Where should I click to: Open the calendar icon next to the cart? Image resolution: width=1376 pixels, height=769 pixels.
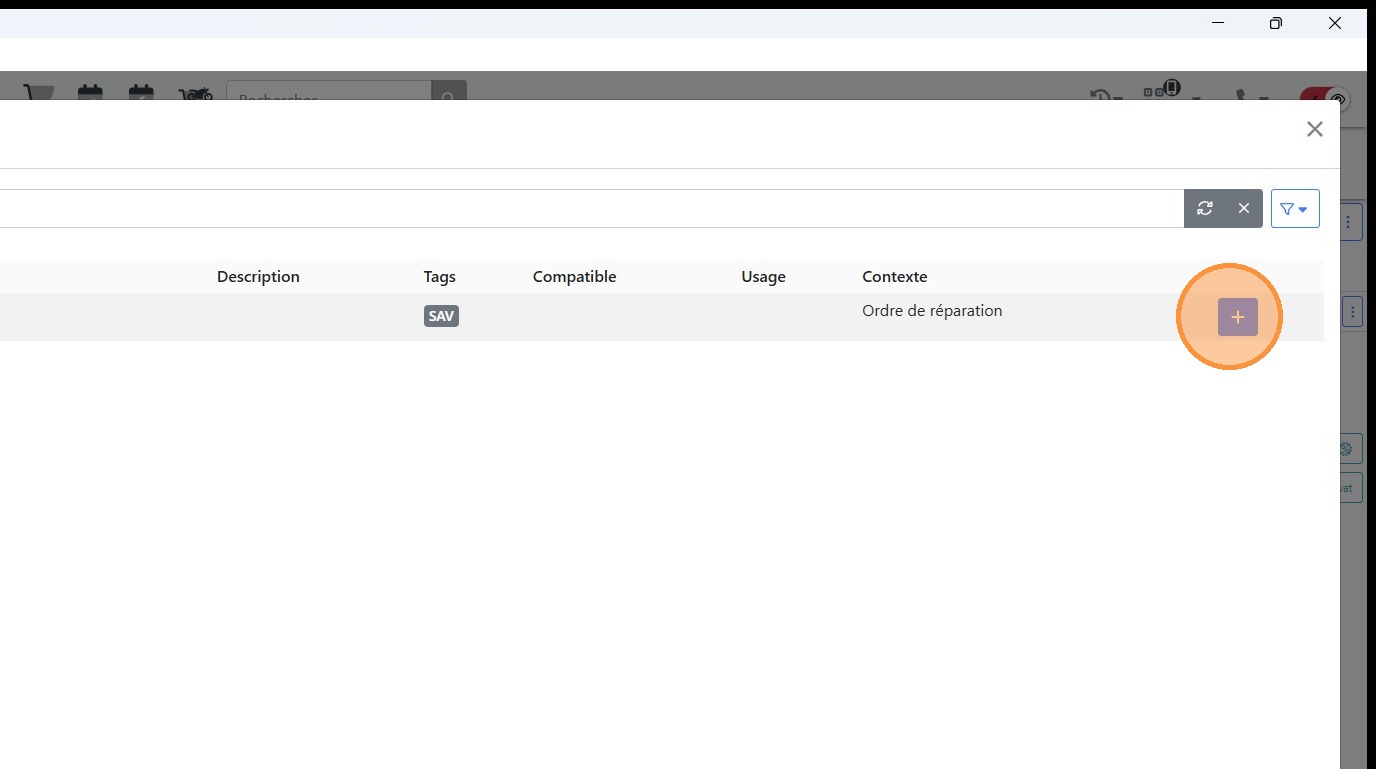(90, 93)
